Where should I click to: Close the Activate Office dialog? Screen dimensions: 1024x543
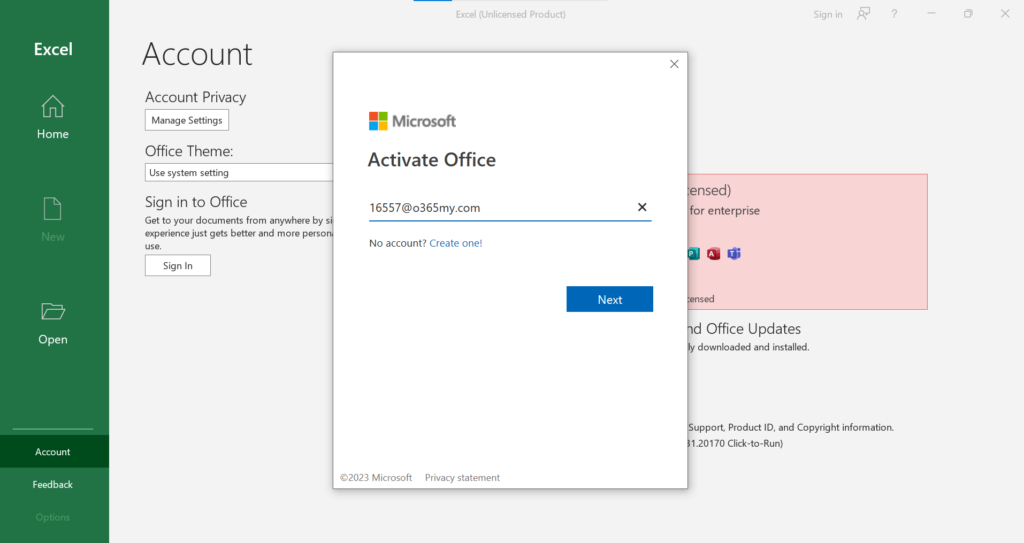(x=674, y=64)
